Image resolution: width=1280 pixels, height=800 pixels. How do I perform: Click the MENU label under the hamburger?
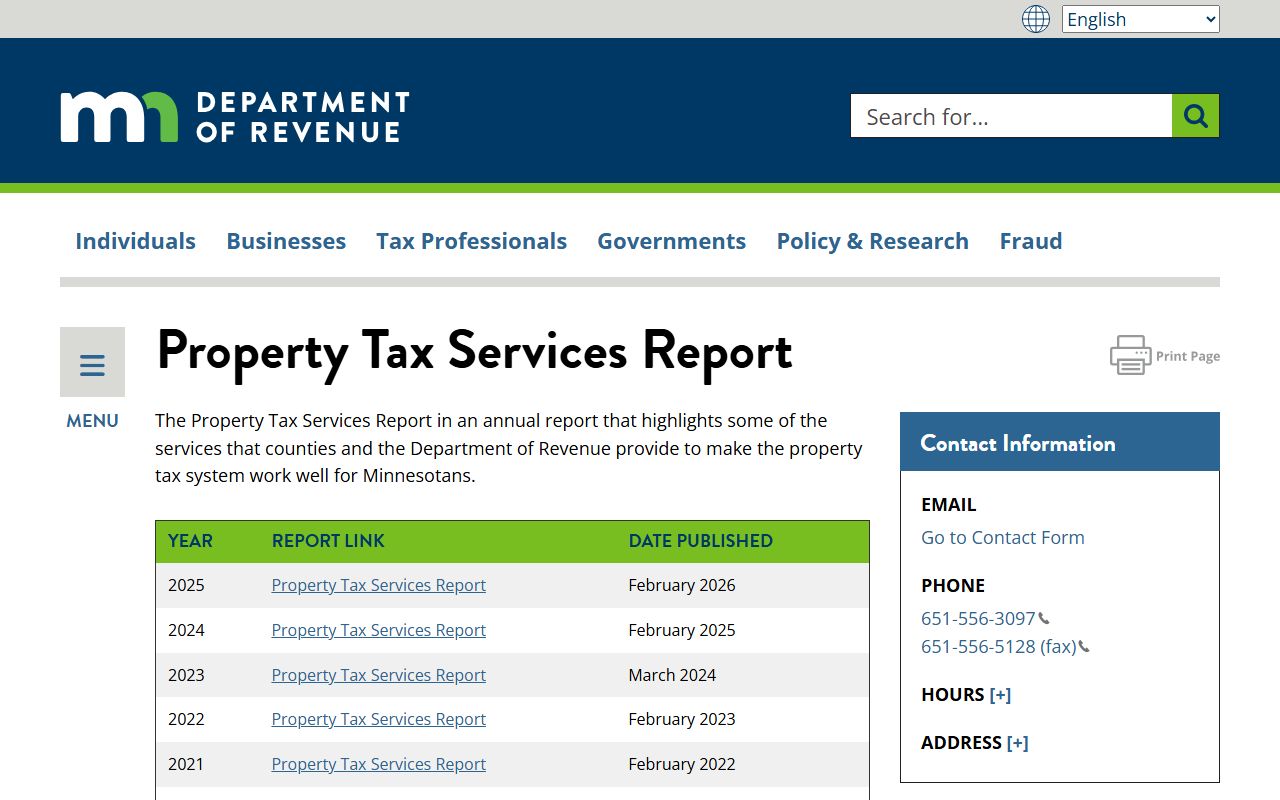[x=92, y=421]
